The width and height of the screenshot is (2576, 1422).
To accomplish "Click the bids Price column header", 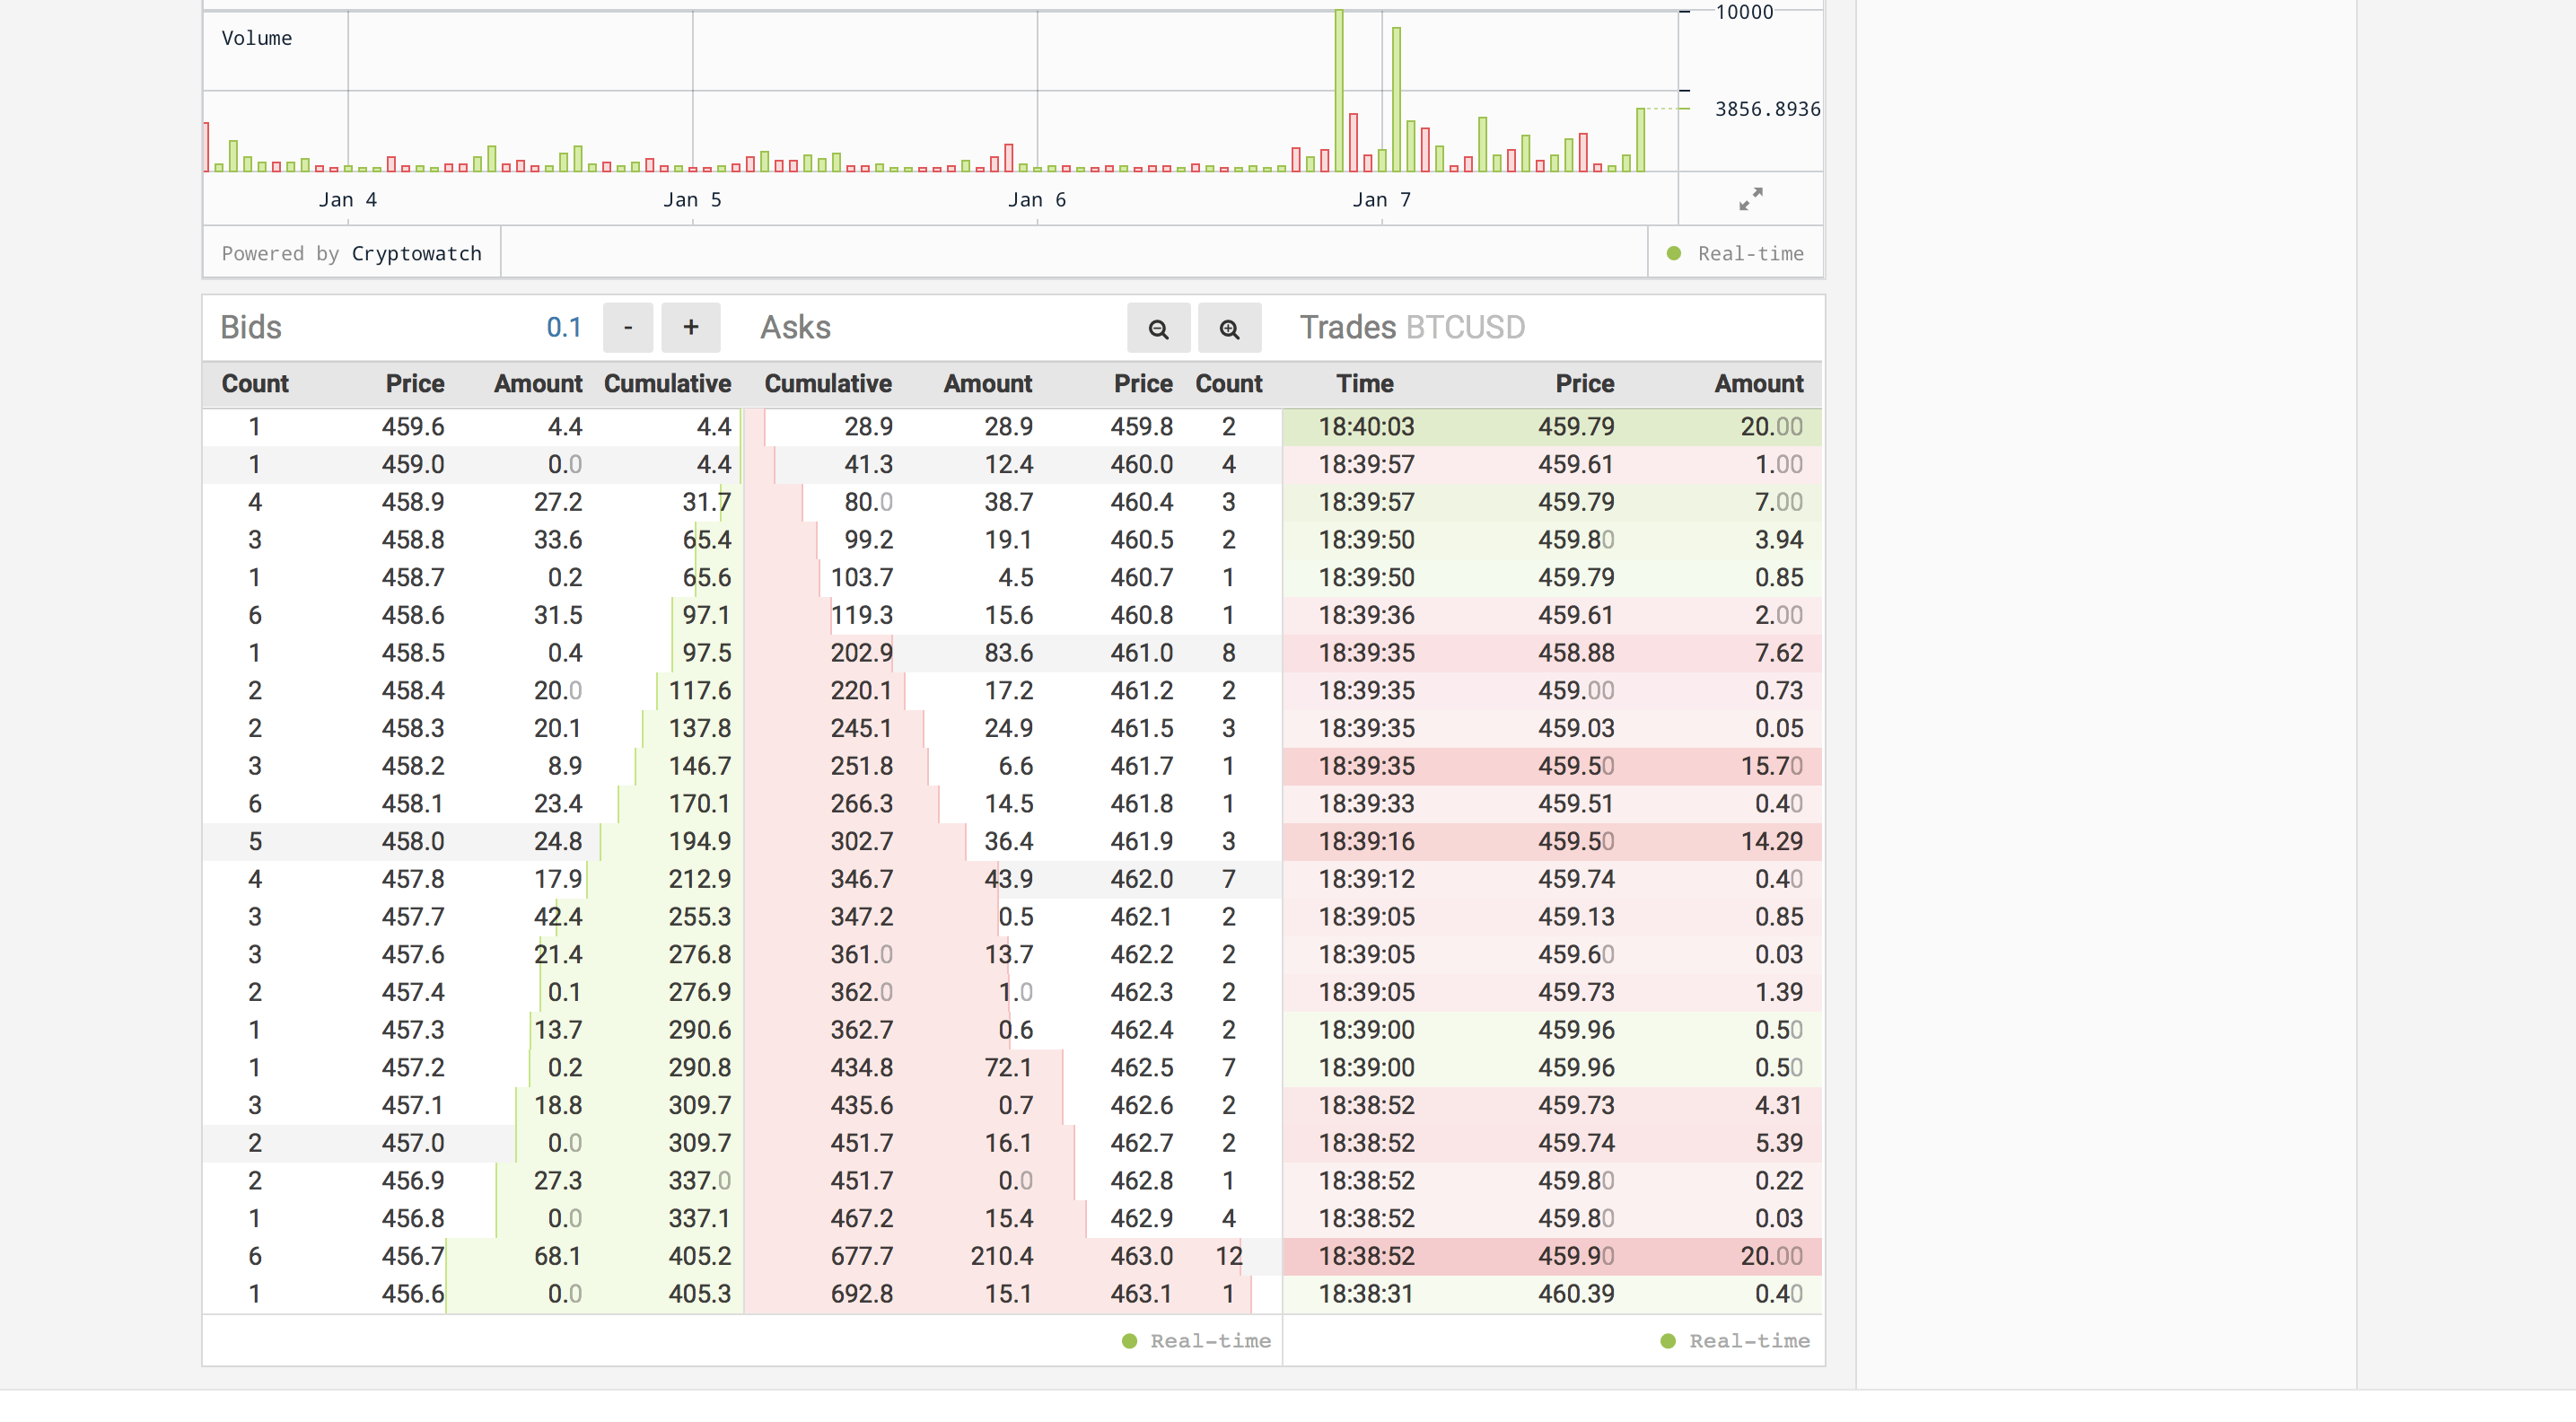I will [x=415, y=384].
